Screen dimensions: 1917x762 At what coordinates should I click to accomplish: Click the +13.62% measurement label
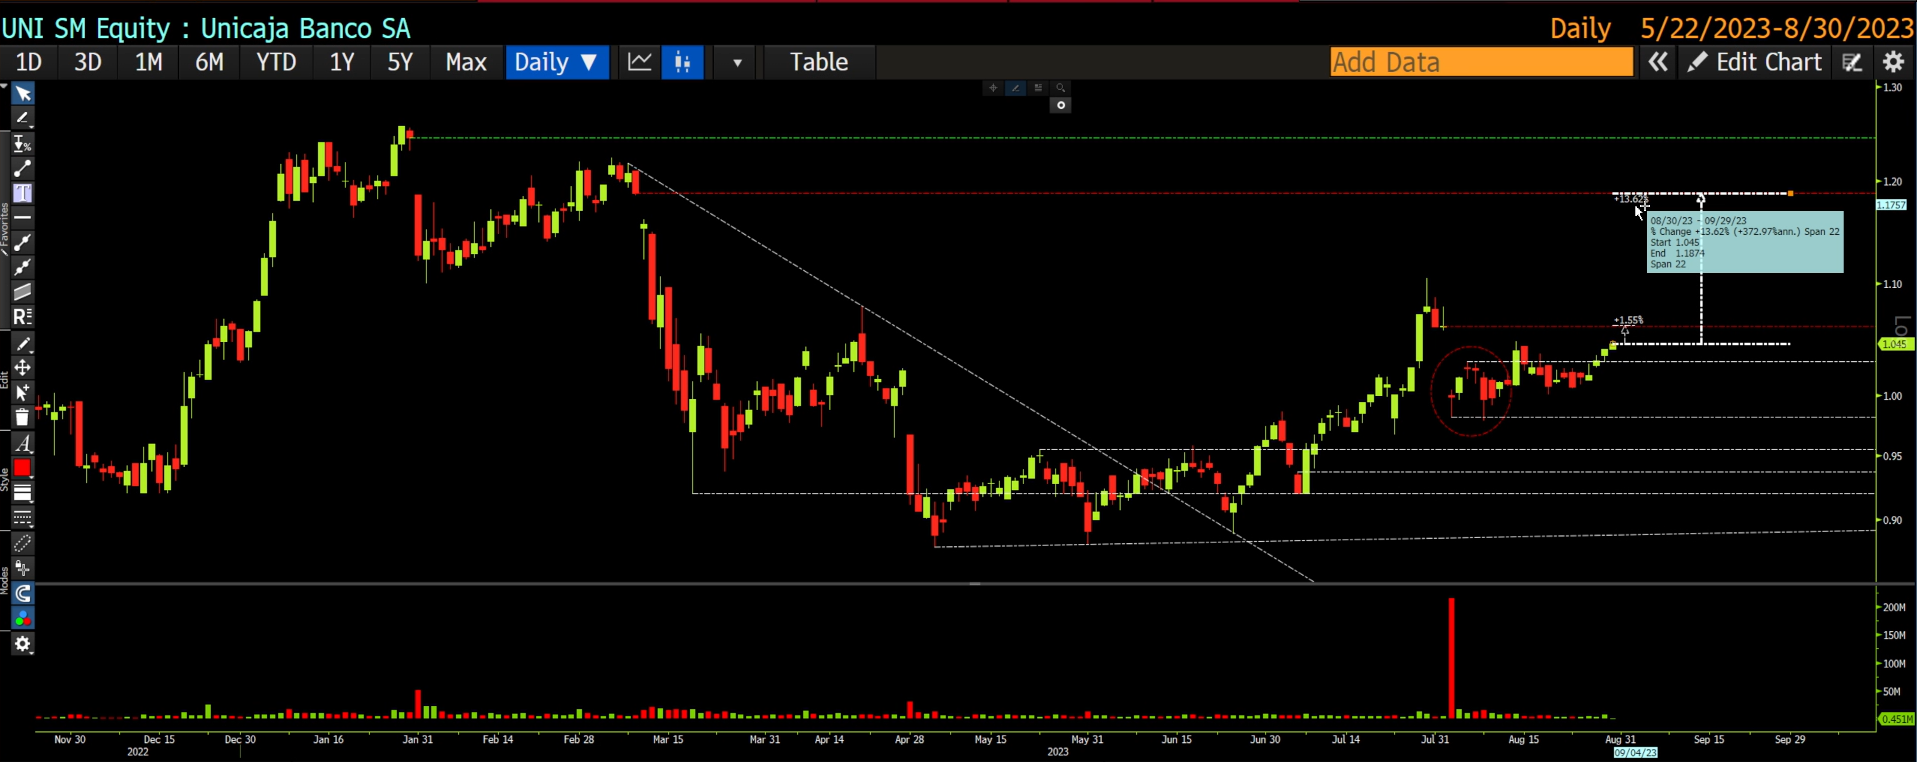click(x=1630, y=199)
